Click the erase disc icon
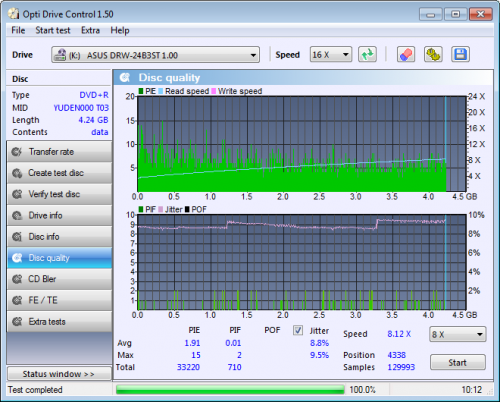Screen dimensions: 500x402 [x=406, y=54]
